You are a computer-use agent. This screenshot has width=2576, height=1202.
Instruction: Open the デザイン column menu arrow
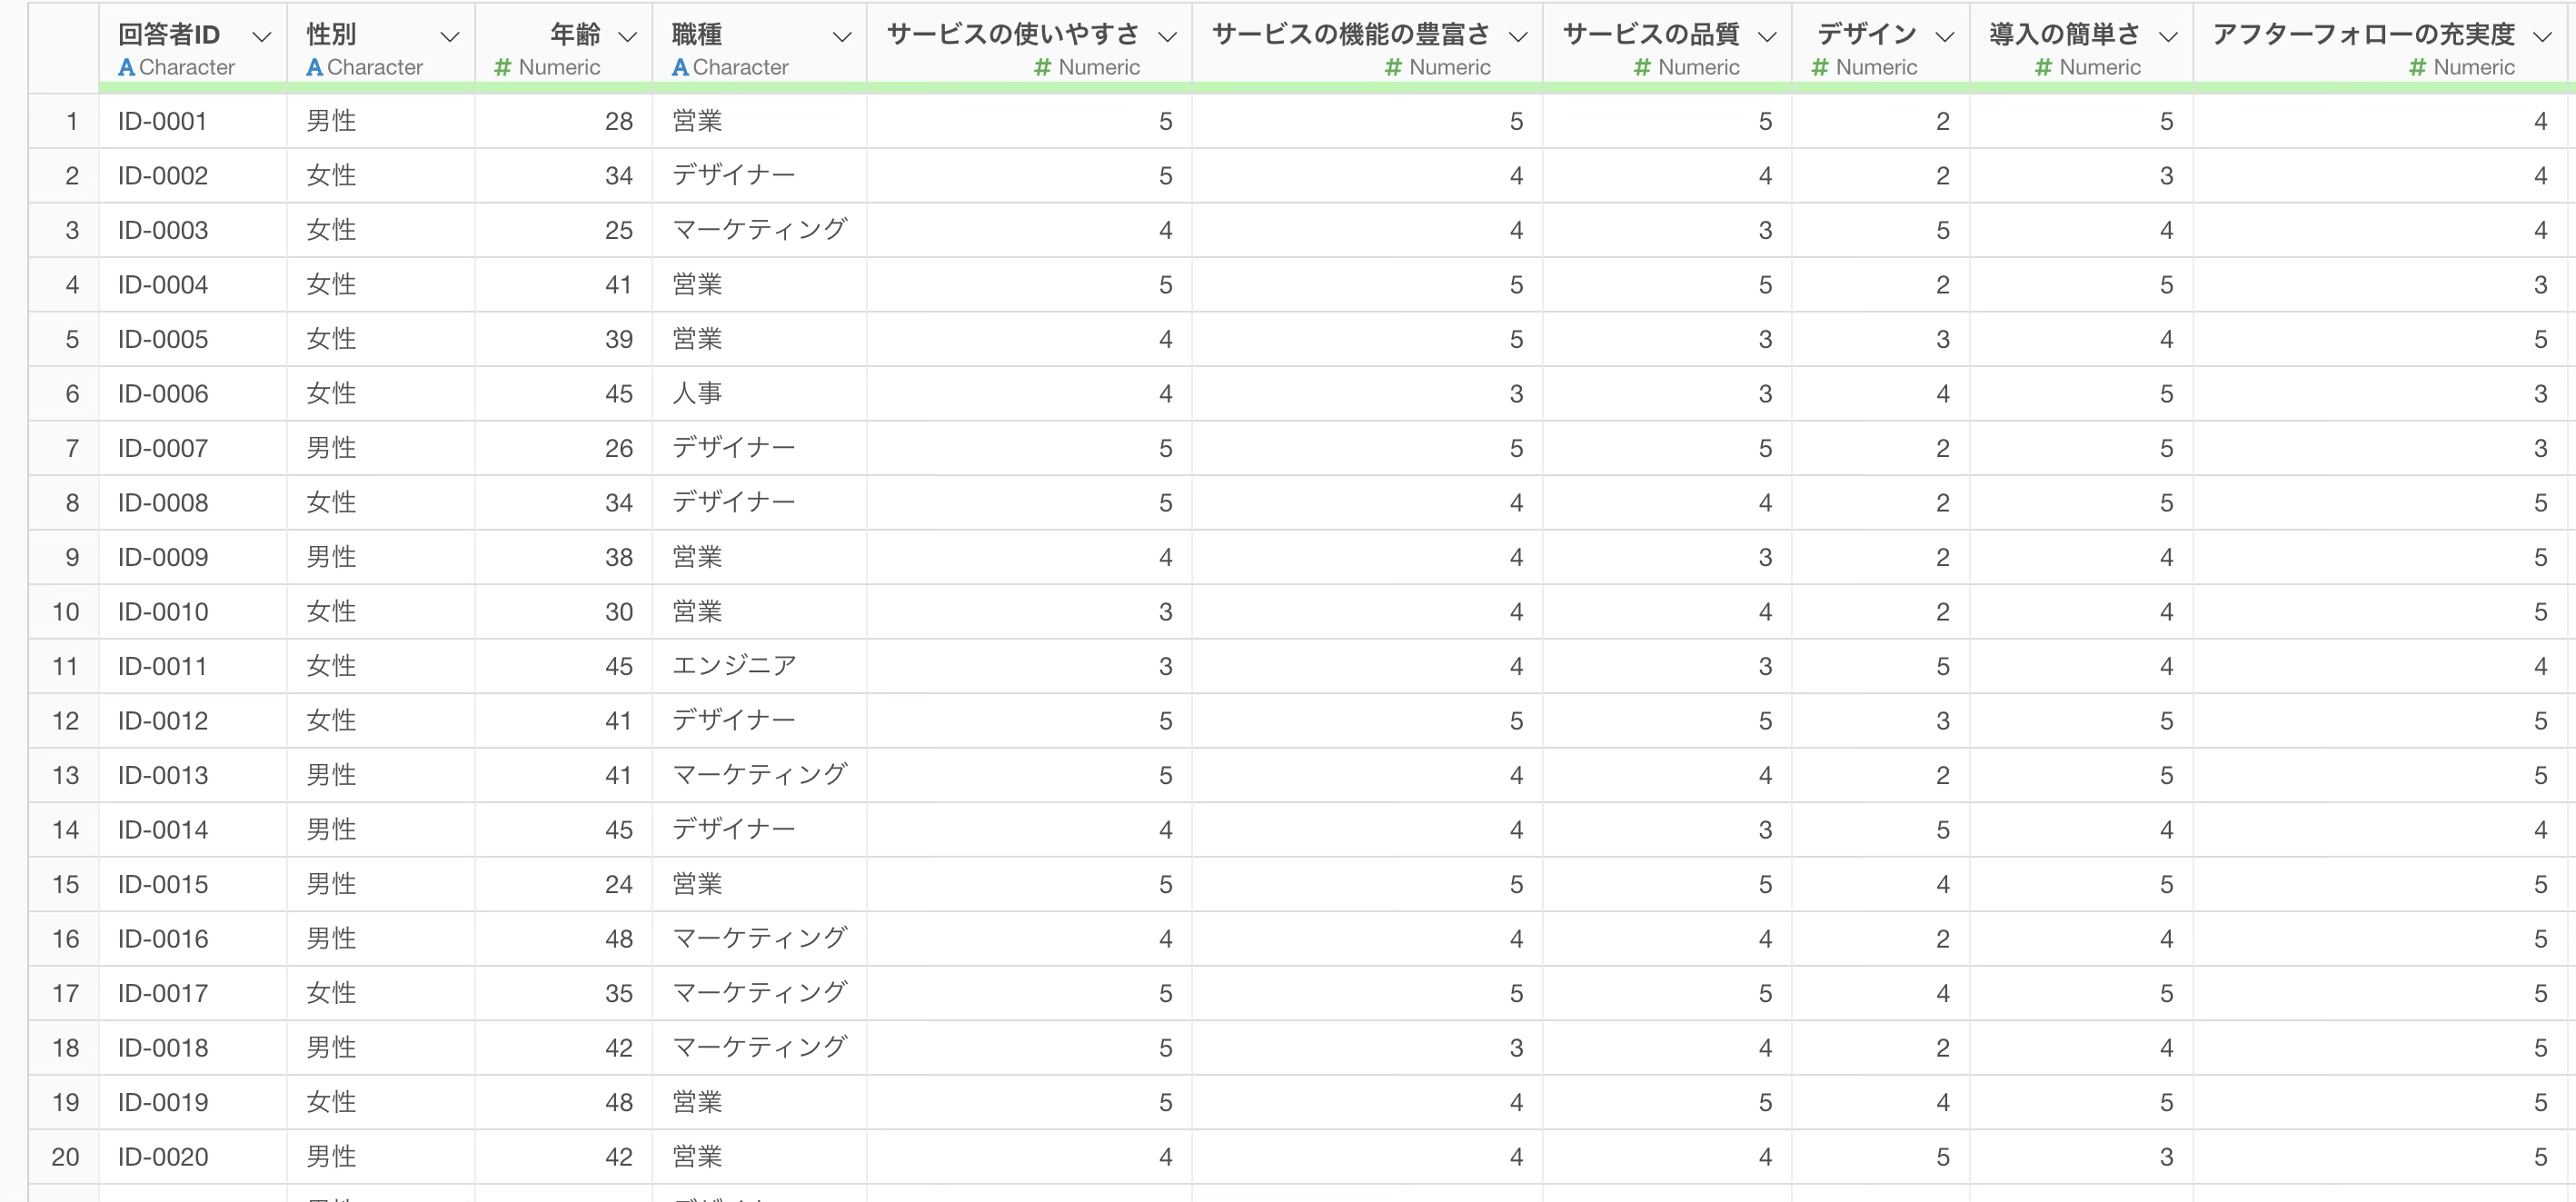tap(1944, 37)
